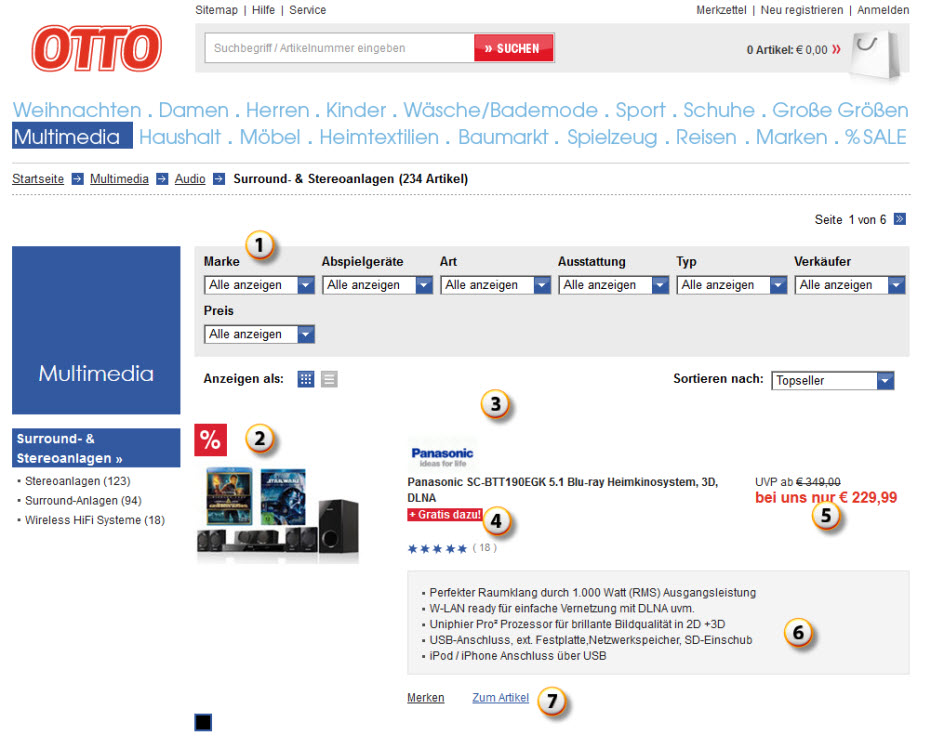Screen dimensions: 940x744
Task: Open the Reisen category
Action: [x=706, y=137]
